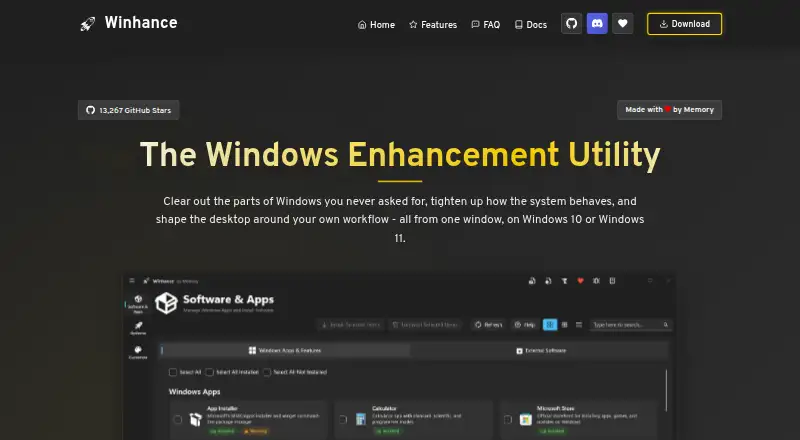800x440 pixels.
Task: Tick the Microsoft Store checkbox
Action: [x=508, y=420]
